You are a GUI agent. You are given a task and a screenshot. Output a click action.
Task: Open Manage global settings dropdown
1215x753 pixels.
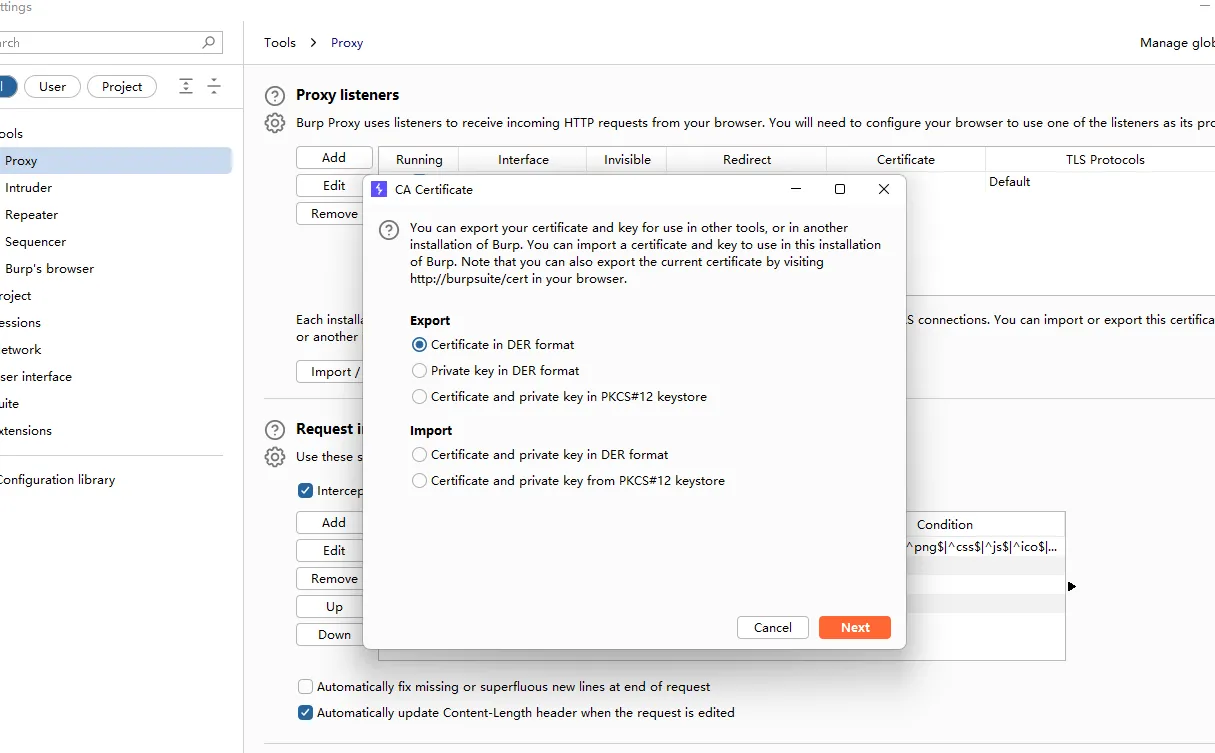pyautogui.click(x=1177, y=43)
